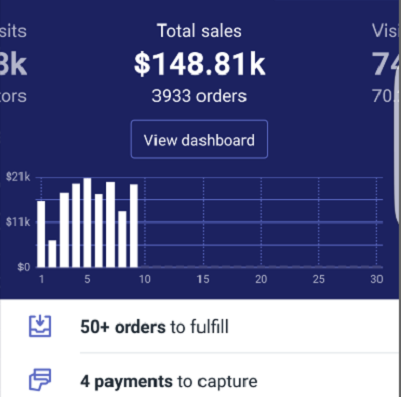Open the 50+ orders to fulfill link

click(x=154, y=327)
